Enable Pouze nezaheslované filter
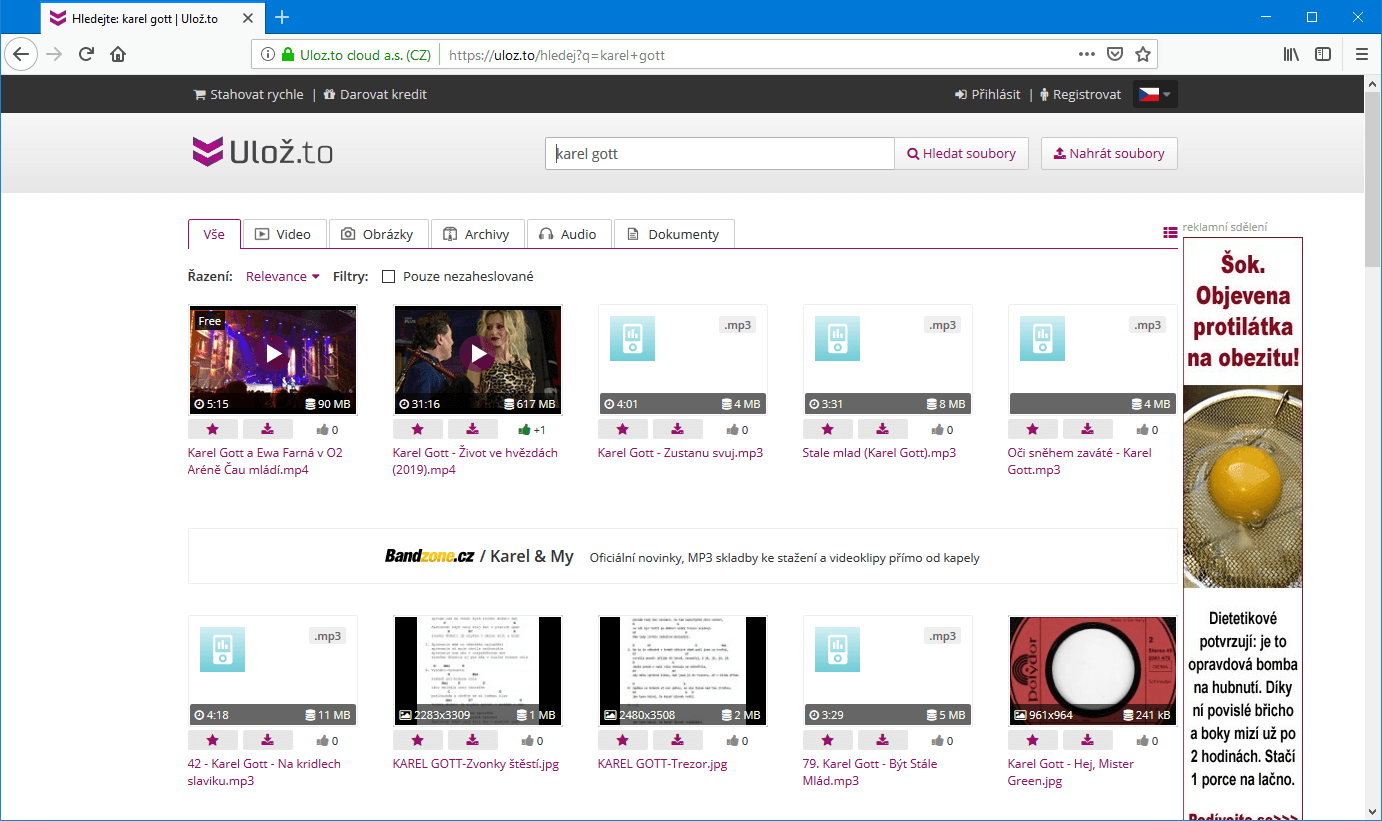This screenshot has height=821, width=1382. pyautogui.click(x=389, y=277)
